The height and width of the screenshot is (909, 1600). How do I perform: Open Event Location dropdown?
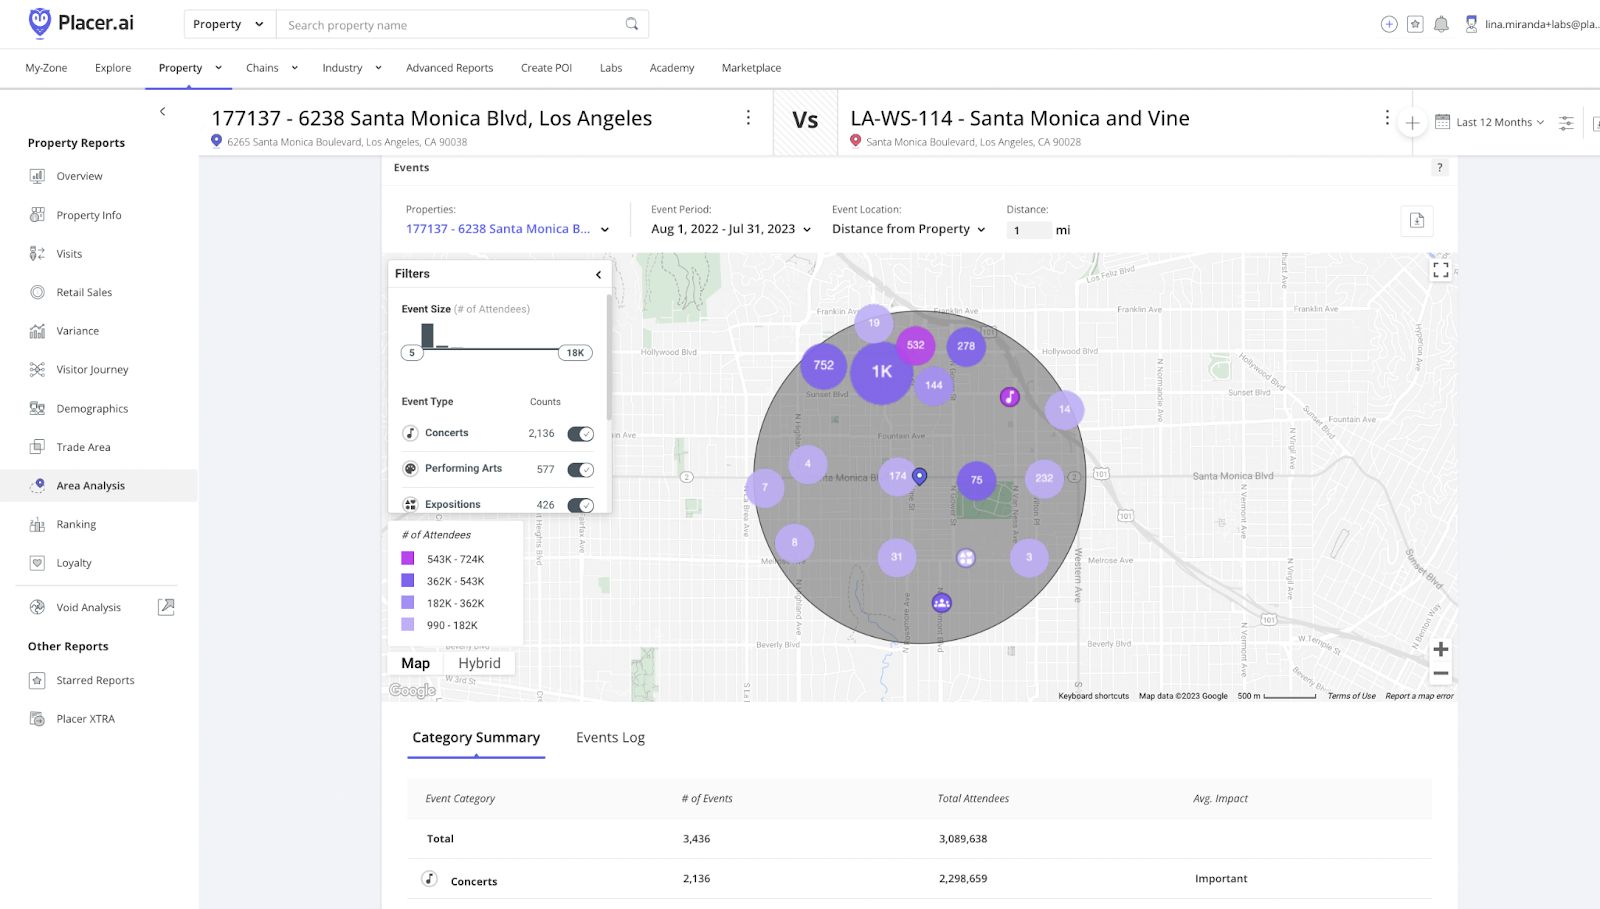click(x=909, y=229)
